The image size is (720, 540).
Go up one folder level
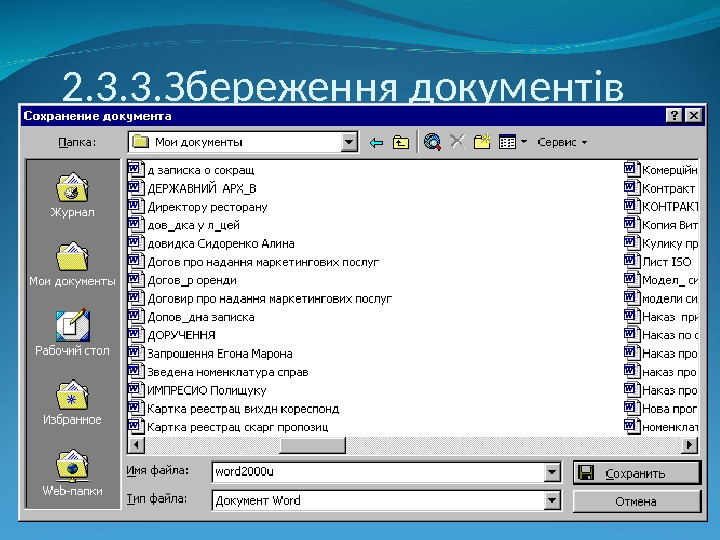coord(400,142)
